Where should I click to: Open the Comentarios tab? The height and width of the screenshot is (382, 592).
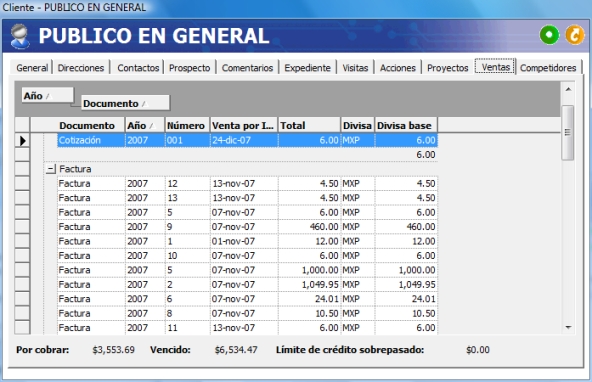[x=247, y=68]
